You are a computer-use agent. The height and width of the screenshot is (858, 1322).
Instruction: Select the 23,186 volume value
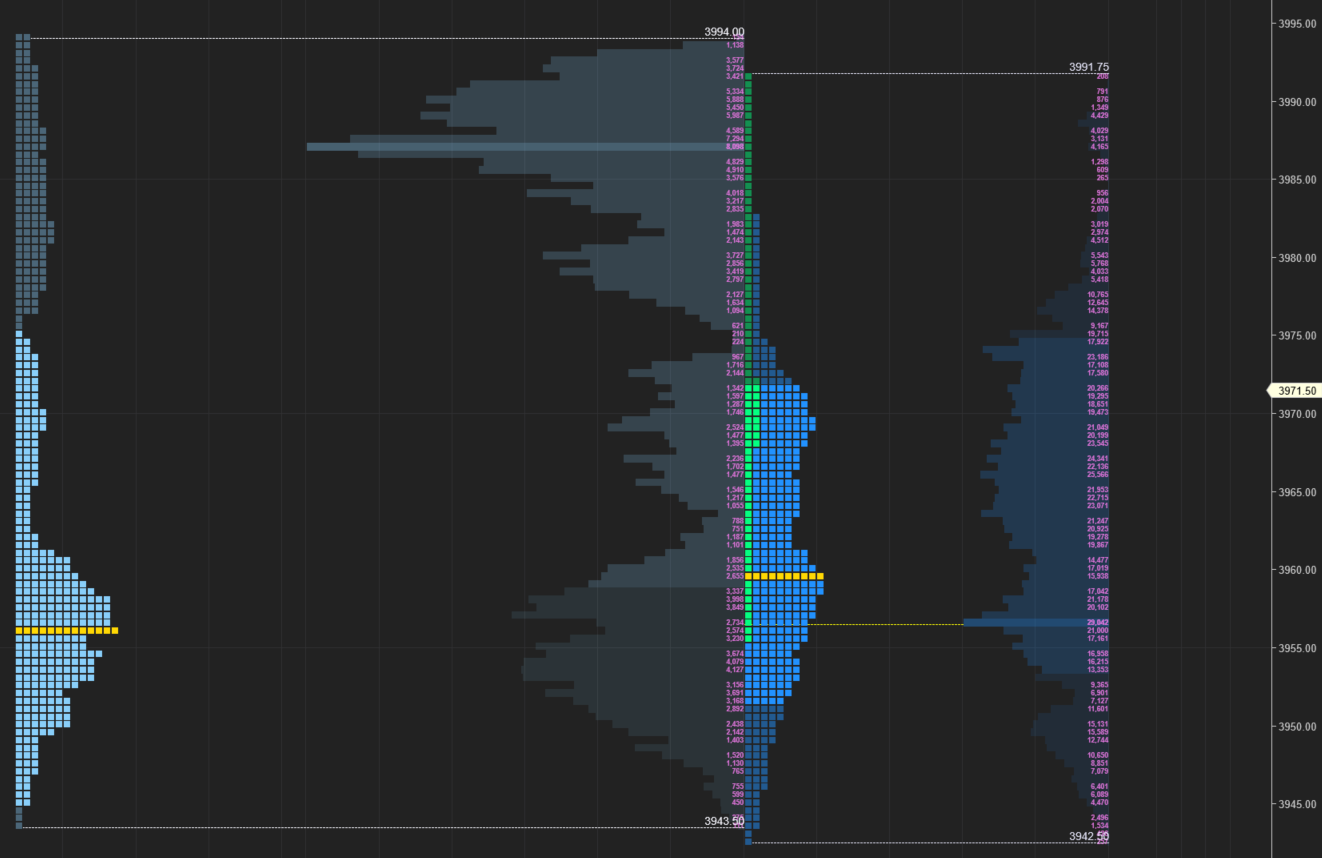tap(1098, 357)
